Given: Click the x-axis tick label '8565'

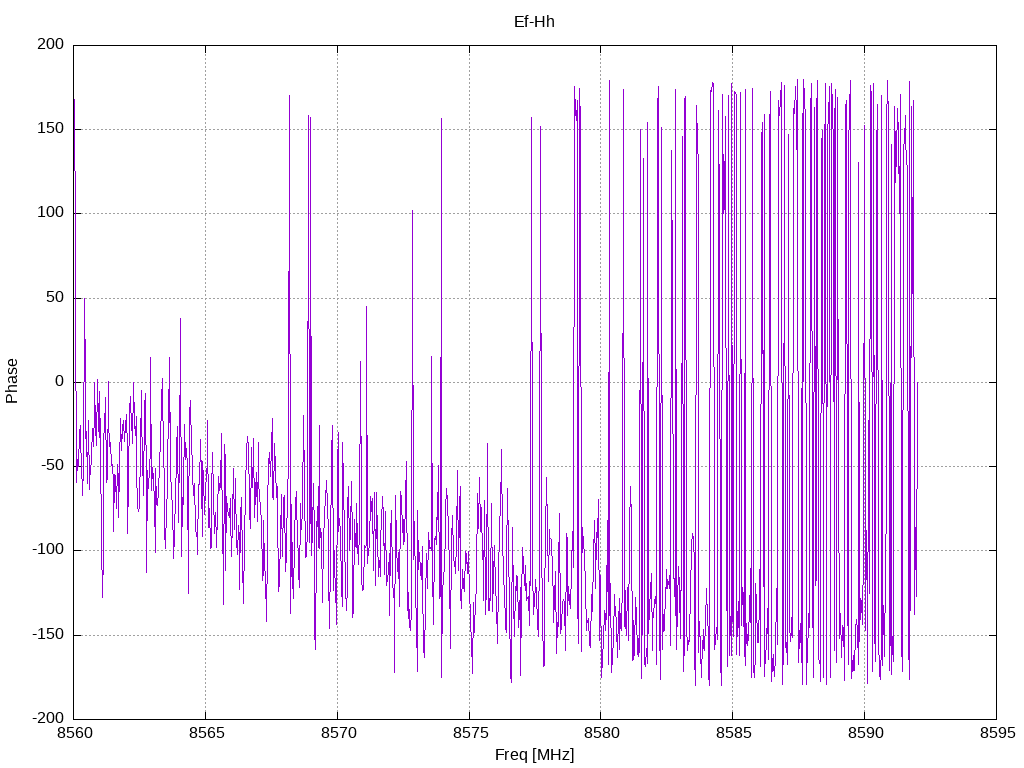Looking at the screenshot, I should pyautogui.click(x=206, y=733).
